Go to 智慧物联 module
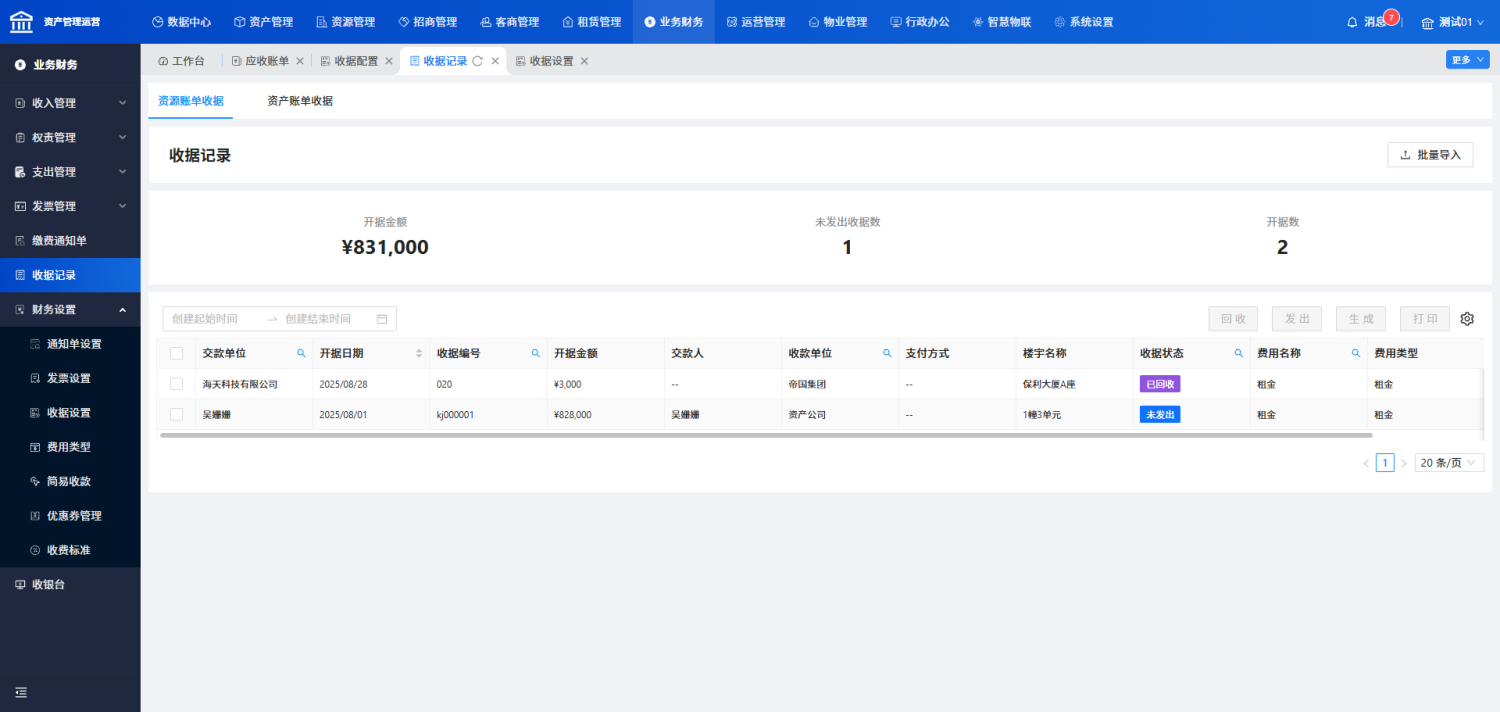The image size is (1500, 712). (x=1001, y=22)
